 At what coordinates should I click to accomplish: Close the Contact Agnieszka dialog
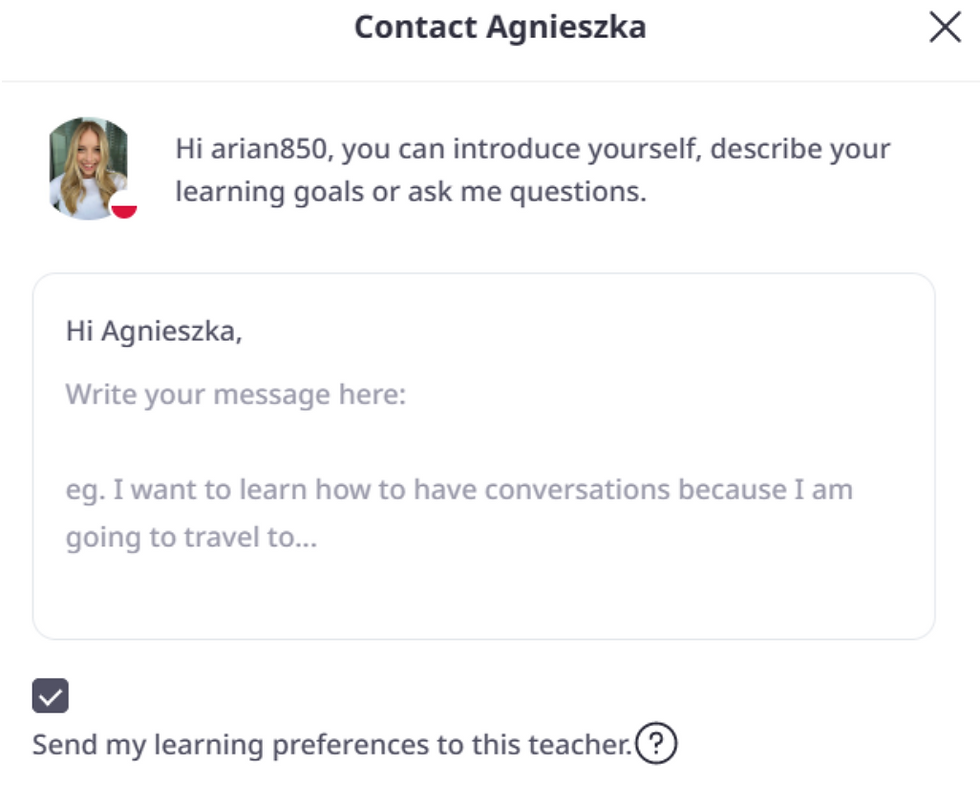click(x=944, y=27)
